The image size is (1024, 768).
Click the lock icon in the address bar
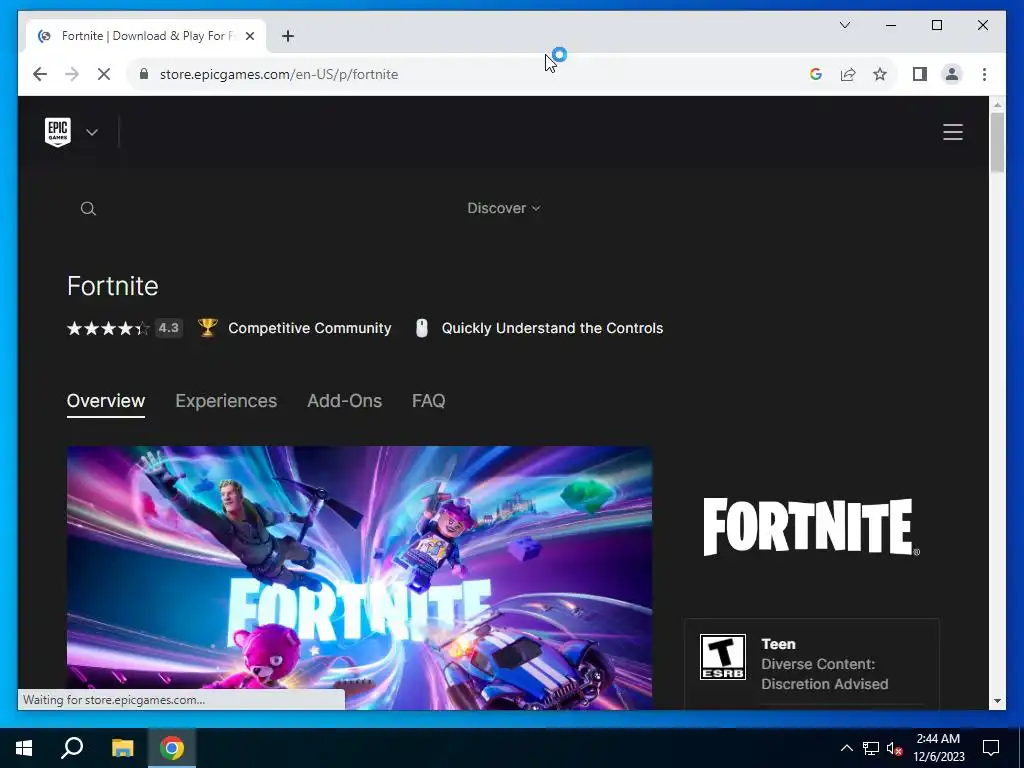144,74
